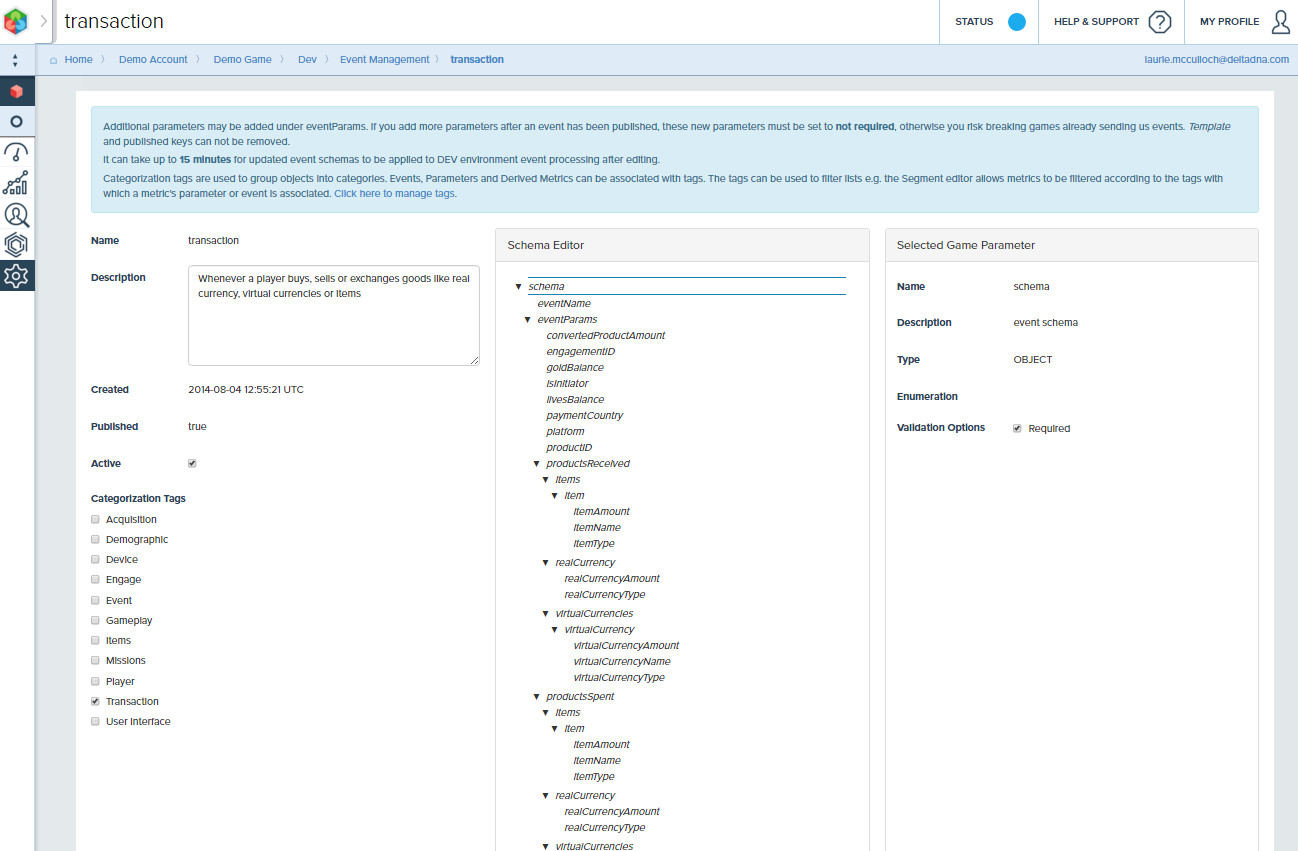Open the line chart analytics sidebar icon
The height and width of the screenshot is (851, 1298).
(16, 183)
